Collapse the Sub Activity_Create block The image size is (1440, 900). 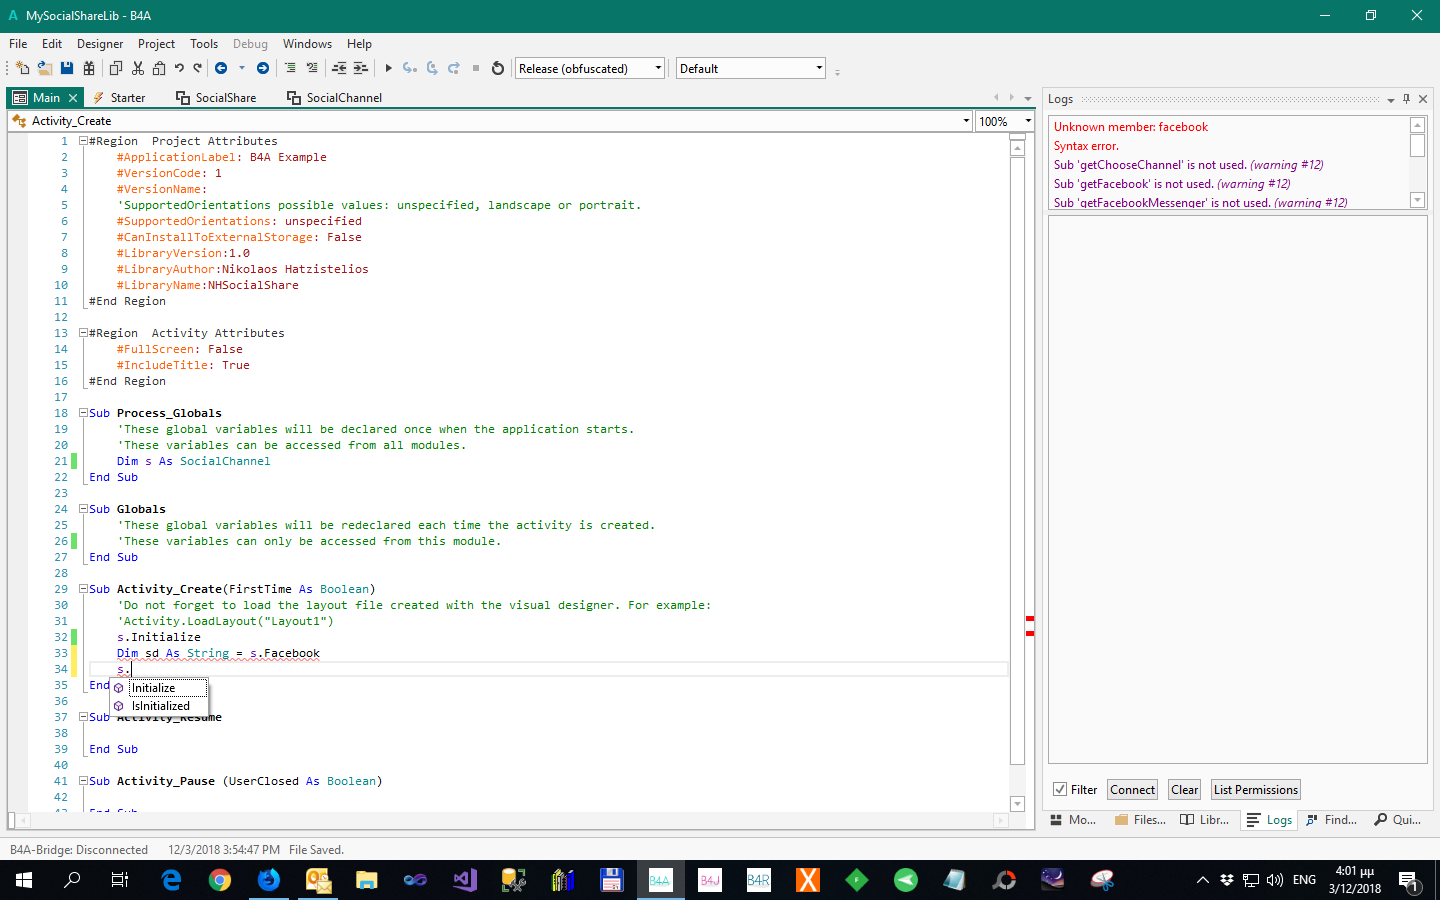tap(84, 589)
